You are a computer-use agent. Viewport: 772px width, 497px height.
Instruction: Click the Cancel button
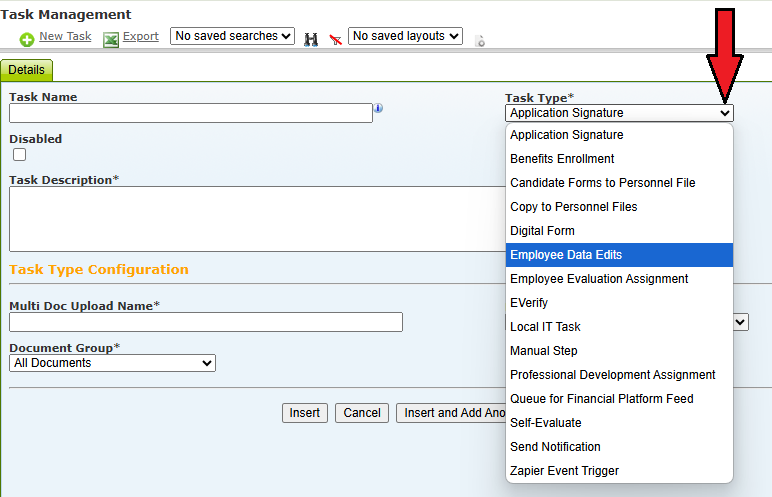362,413
